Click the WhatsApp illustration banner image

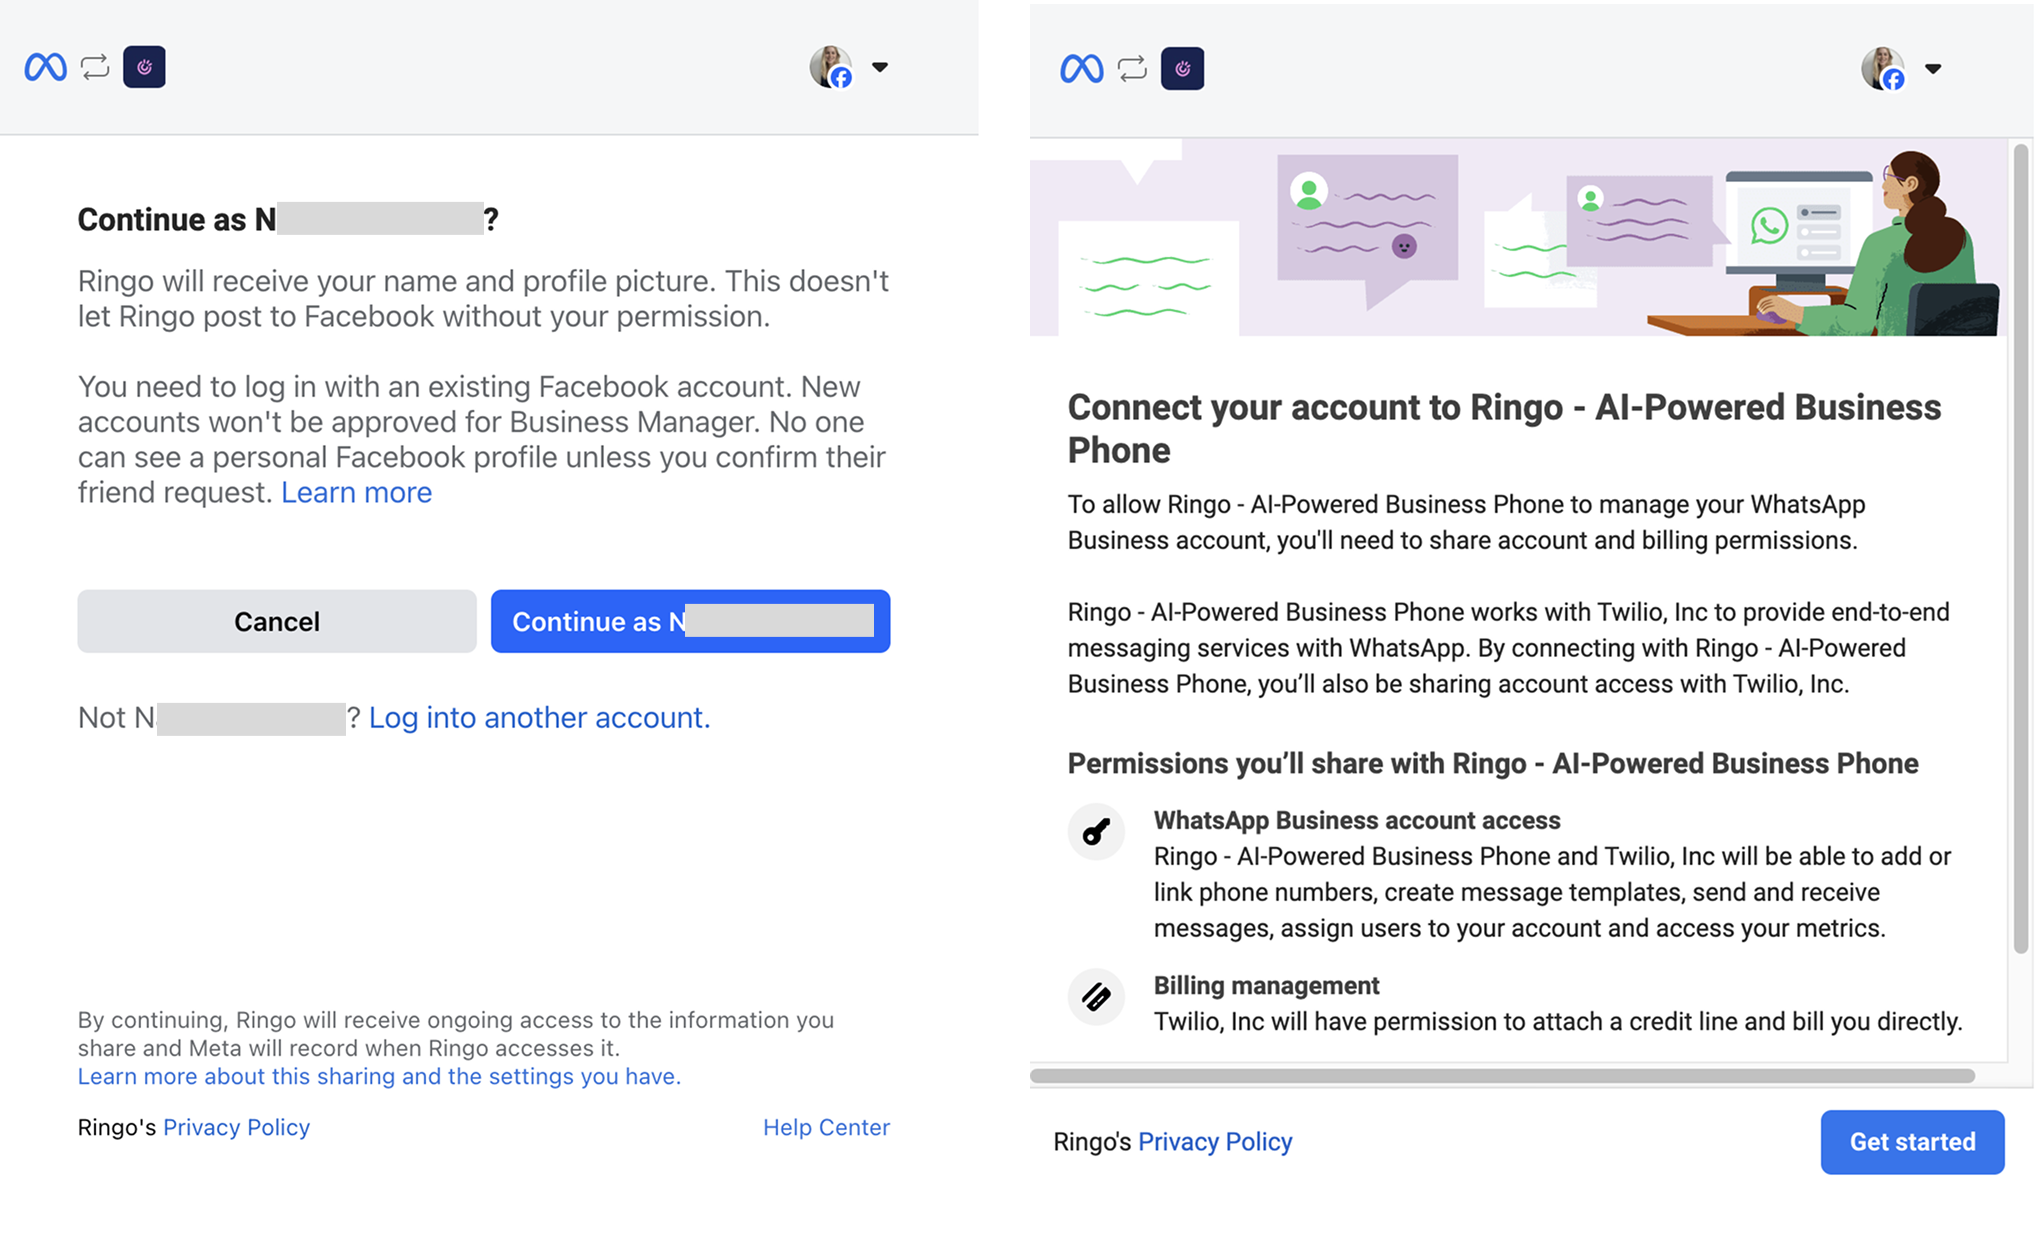point(1518,237)
